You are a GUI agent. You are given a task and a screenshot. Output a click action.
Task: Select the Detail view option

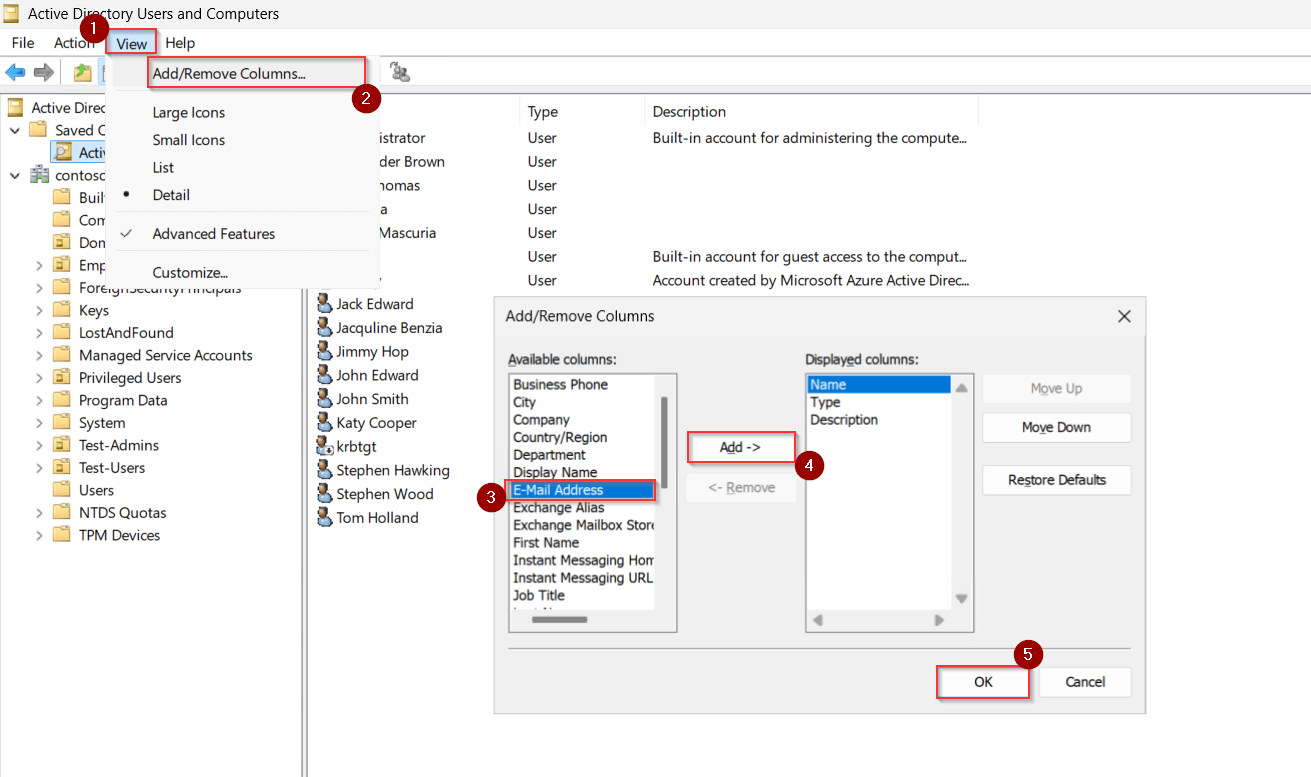point(170,195)
